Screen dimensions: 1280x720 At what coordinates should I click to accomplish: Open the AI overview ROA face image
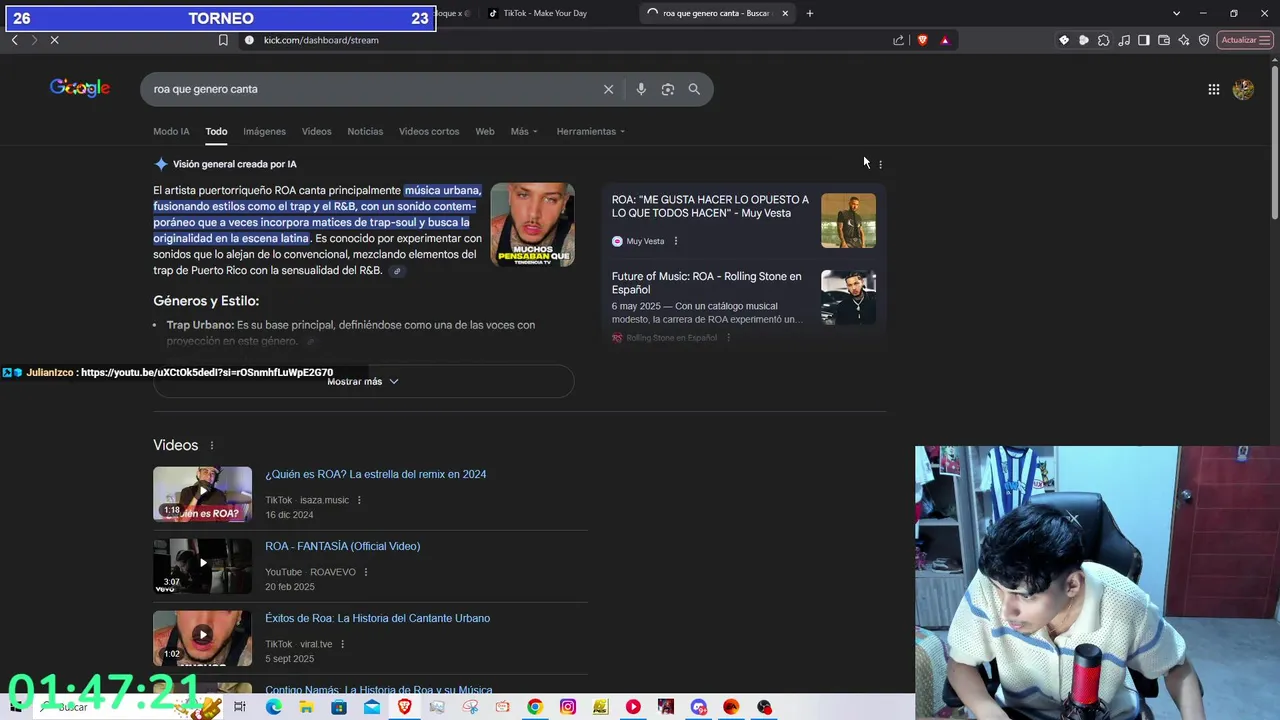pos(532,224)
